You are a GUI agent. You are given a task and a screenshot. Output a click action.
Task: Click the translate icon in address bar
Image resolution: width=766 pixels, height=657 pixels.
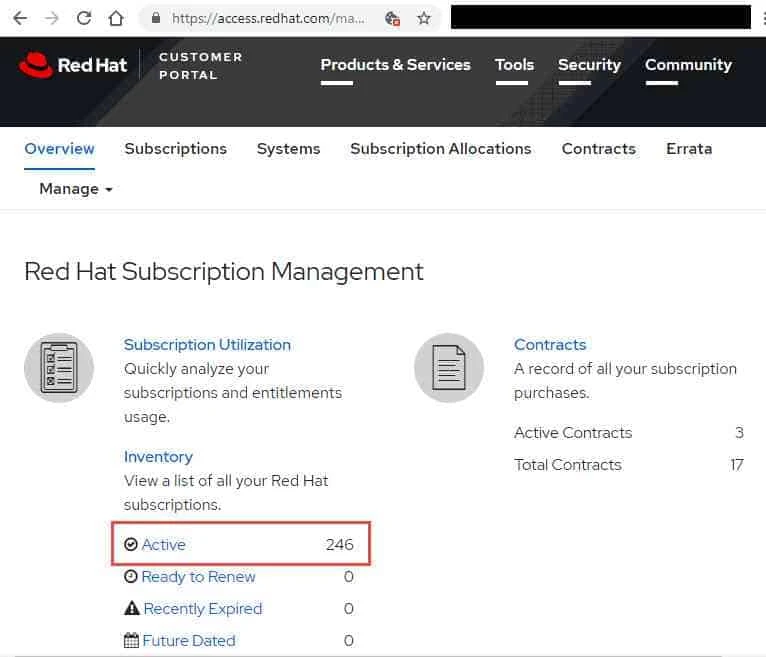(392, 19)
